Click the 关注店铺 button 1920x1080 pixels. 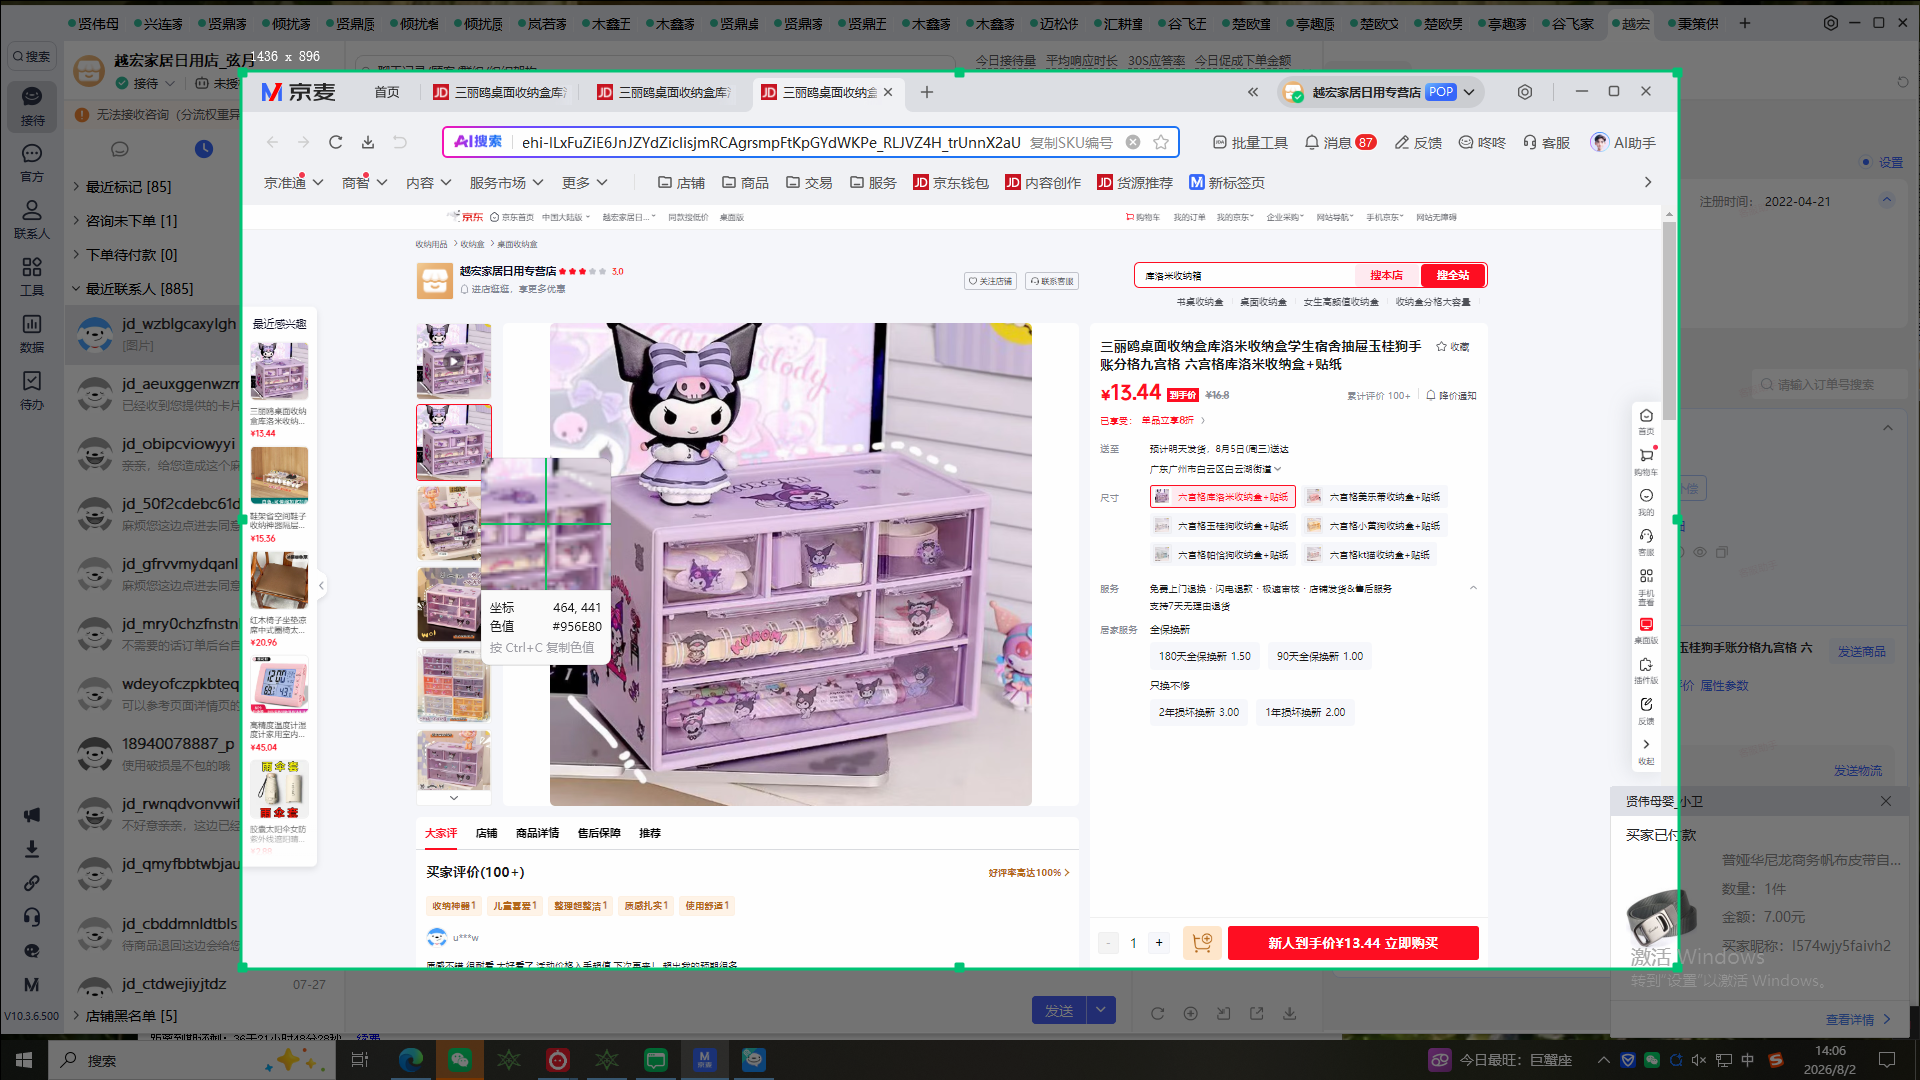tap(990, 281)
